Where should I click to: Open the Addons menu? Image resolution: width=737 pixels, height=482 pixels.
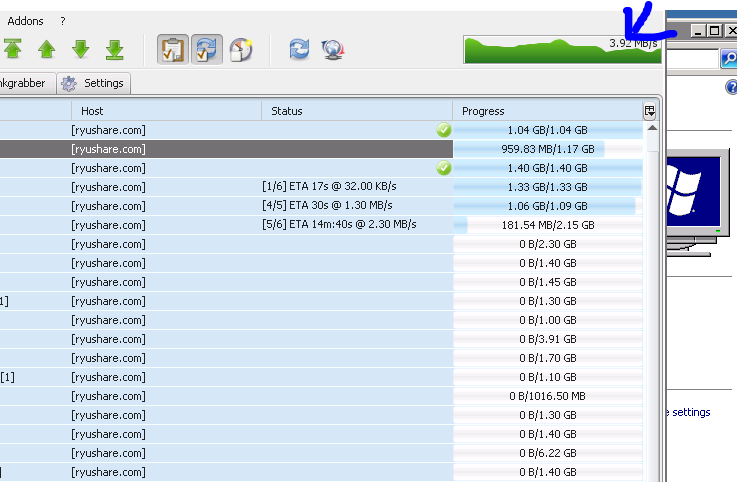pos(25,21)
